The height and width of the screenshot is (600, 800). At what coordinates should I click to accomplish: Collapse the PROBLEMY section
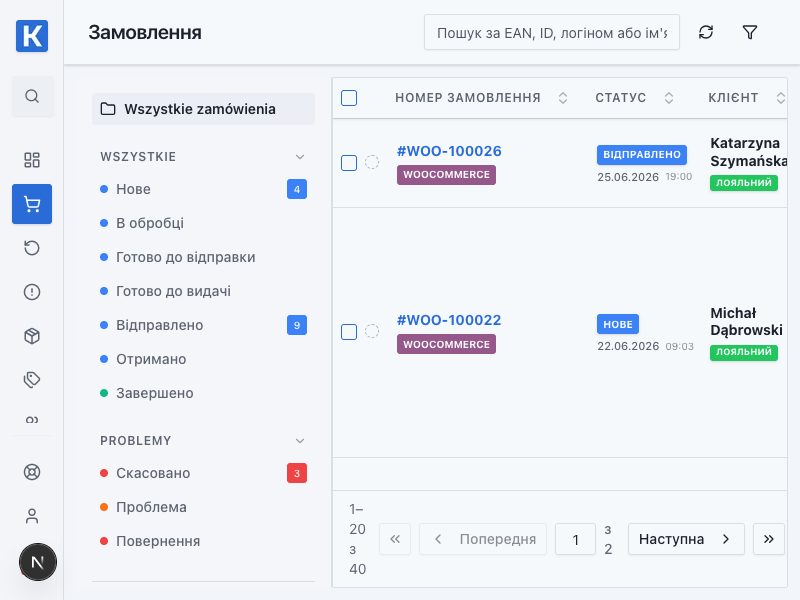(300, 441)
